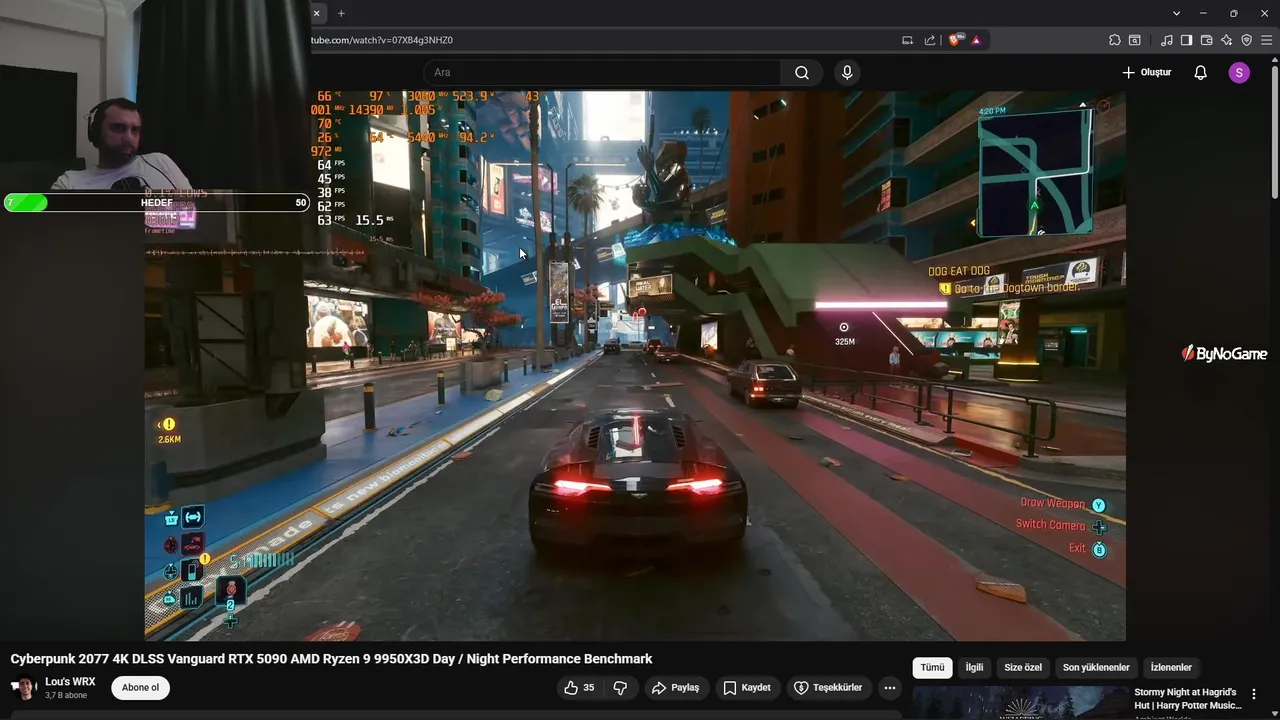Click the video player to toggle playback
1280x720 pixels.
pos(635,365)
